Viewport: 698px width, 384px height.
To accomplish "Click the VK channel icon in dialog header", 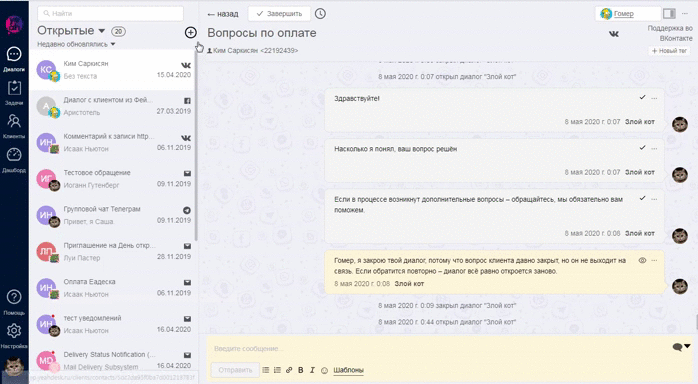I will click(614, 34).
